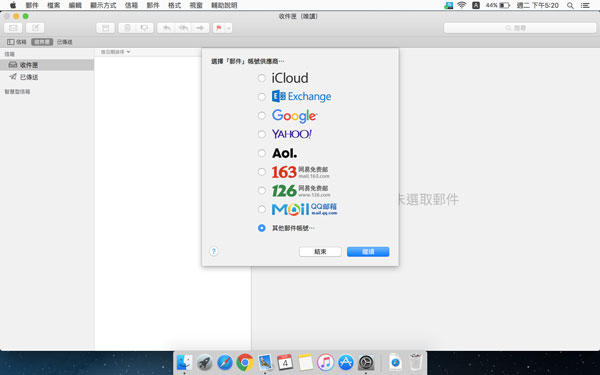The image size is (600, 375).
Task: Click the YAHOO! logo
Action: [292, 134]
